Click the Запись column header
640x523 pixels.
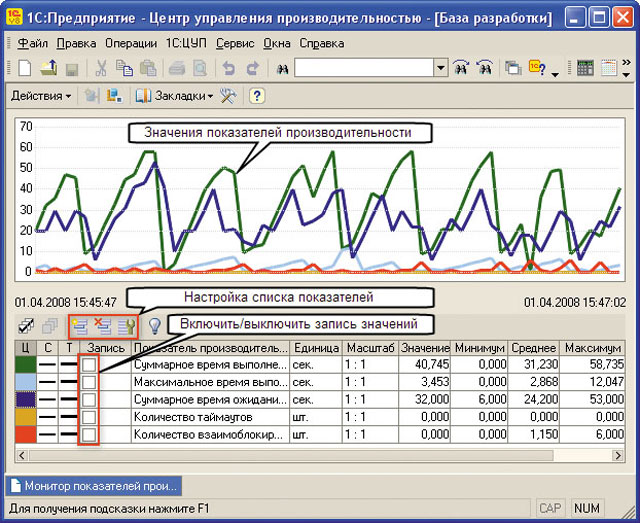pyautogui.click(x=105, y=348)
